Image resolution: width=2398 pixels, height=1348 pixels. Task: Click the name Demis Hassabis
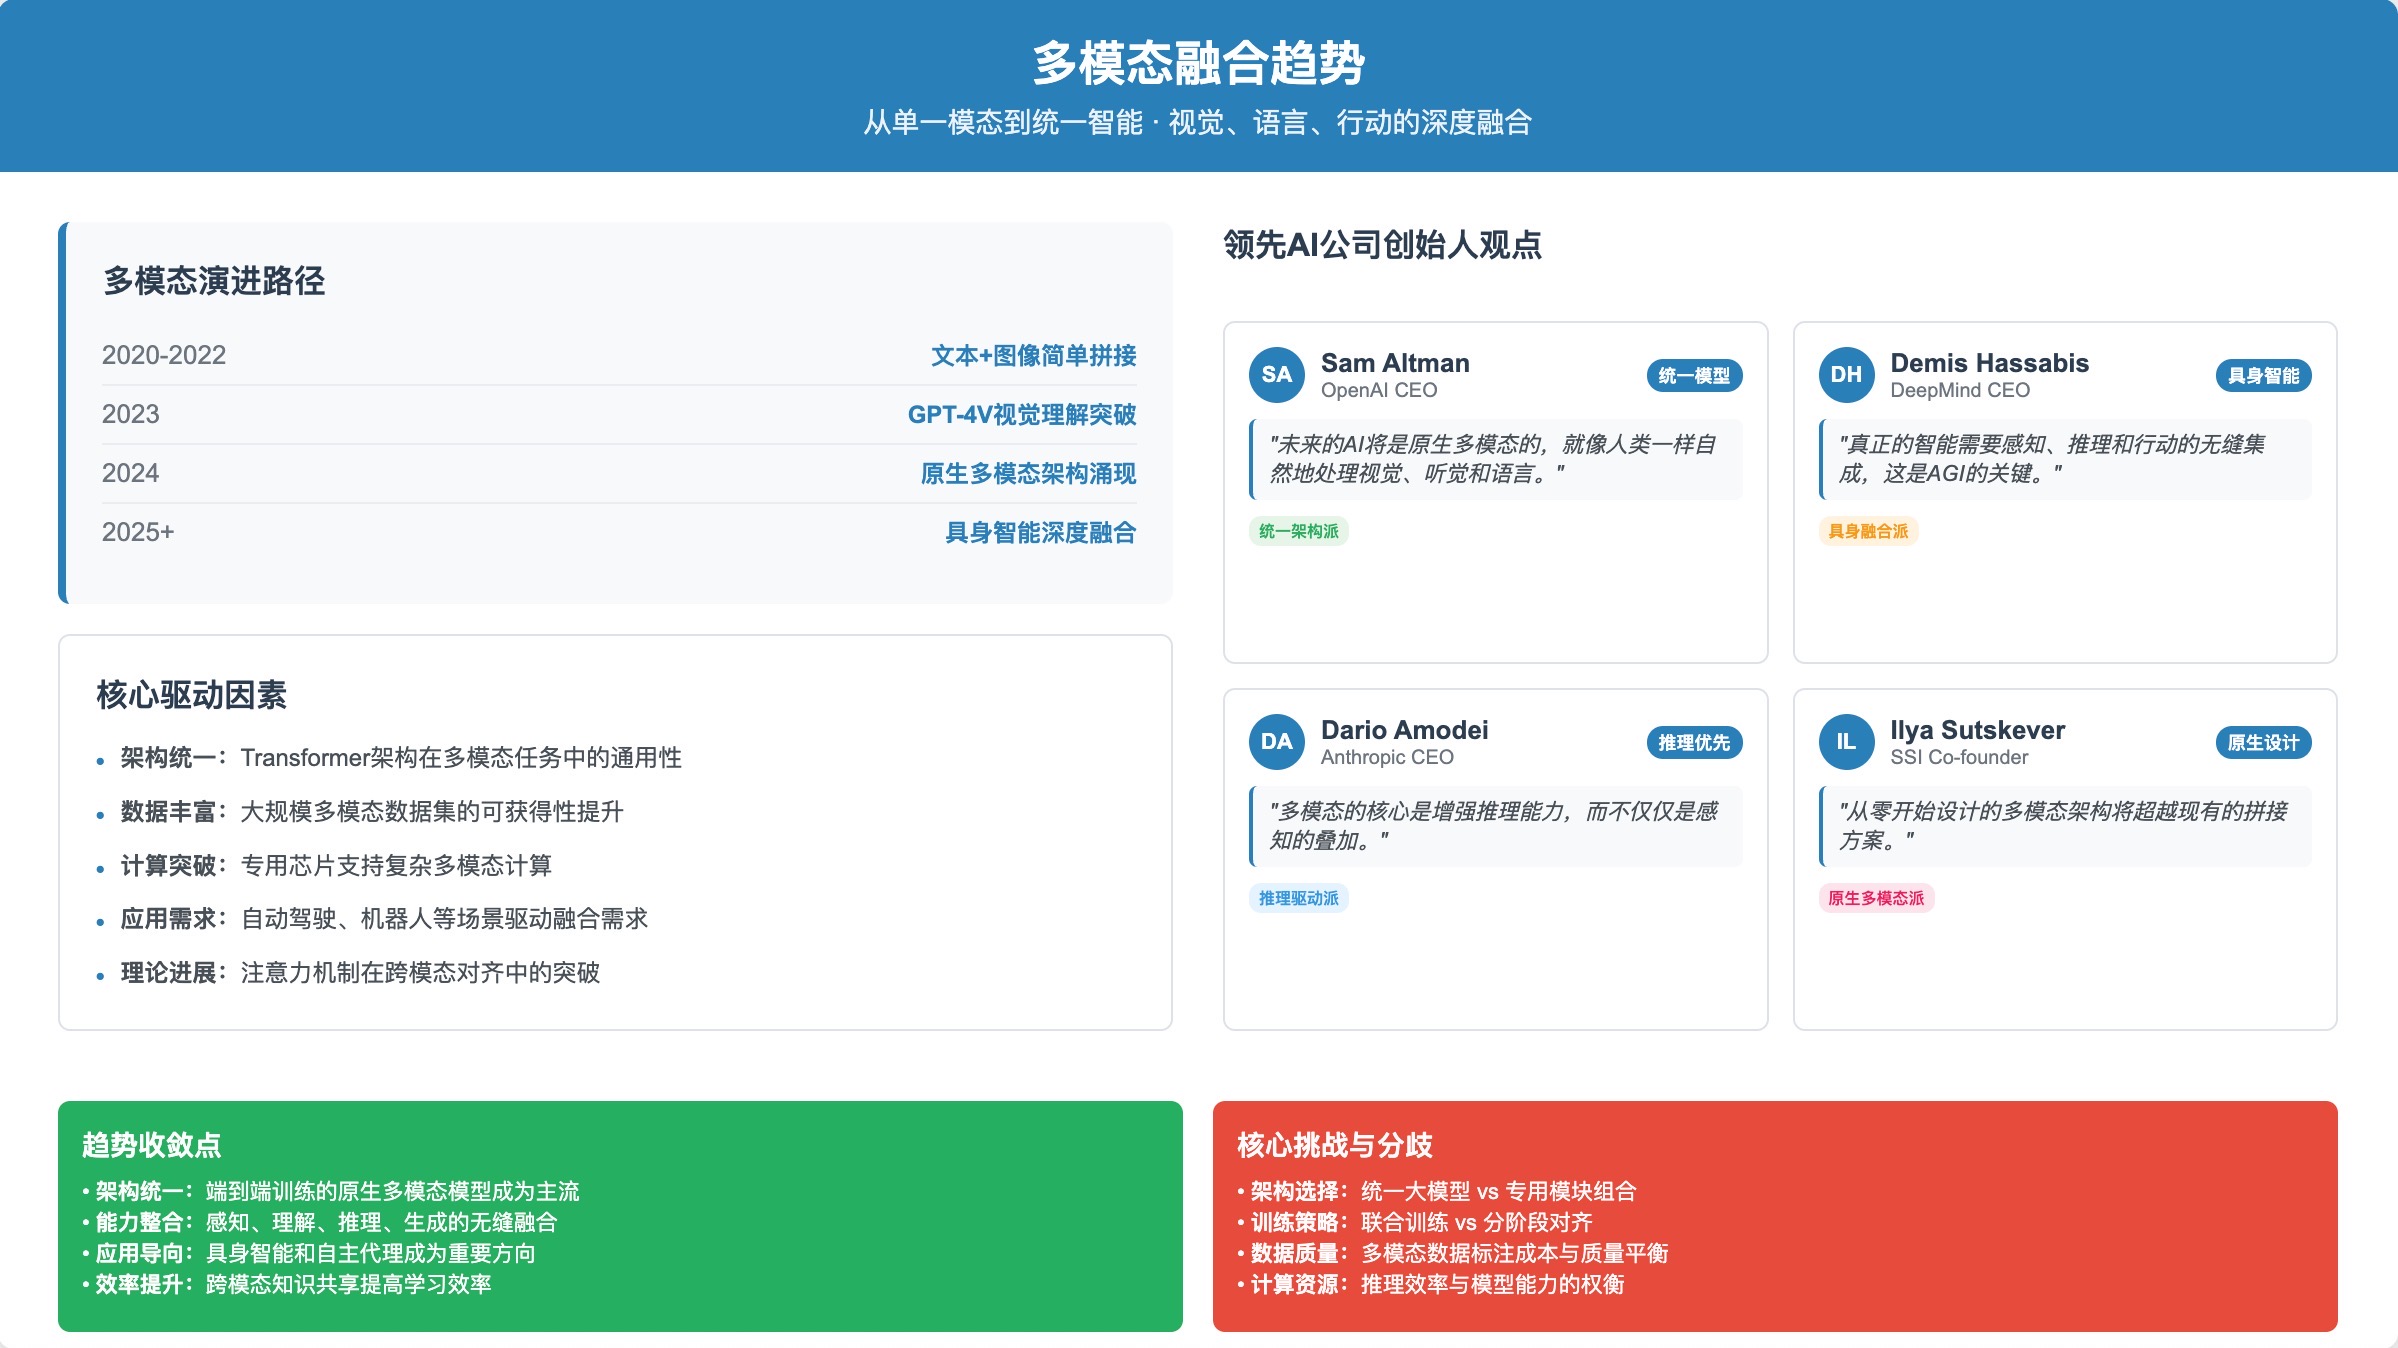click(1989, 363)
